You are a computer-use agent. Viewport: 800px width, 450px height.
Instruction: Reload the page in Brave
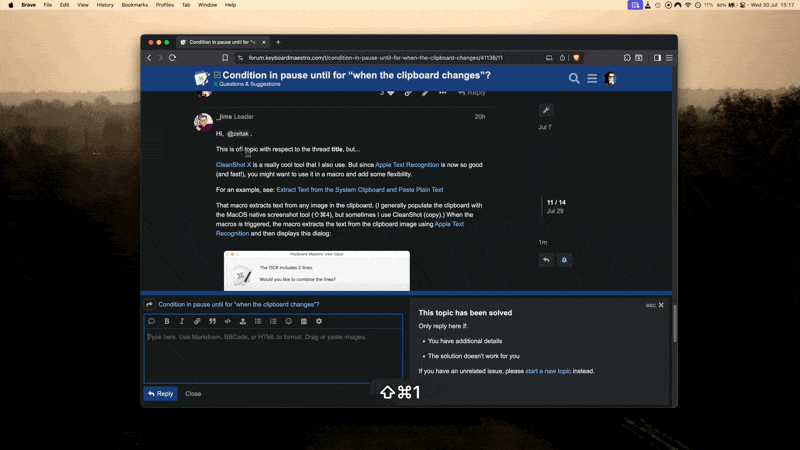coord(172,58)
